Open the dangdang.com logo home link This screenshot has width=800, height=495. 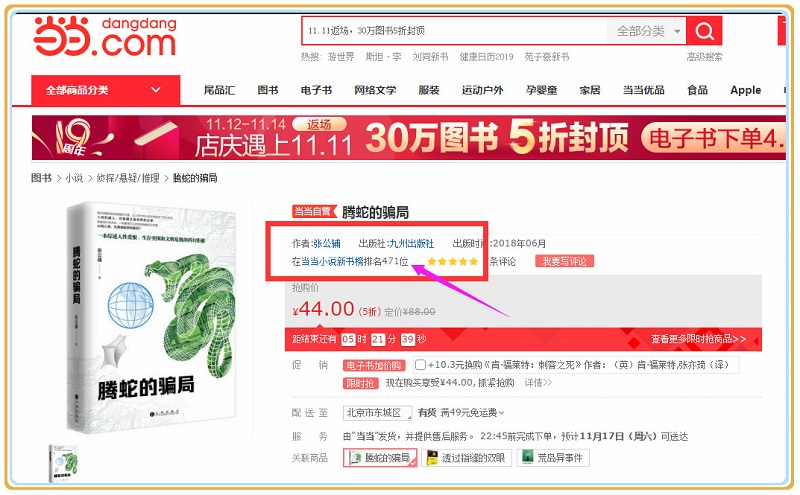click(x=105, y=36)
